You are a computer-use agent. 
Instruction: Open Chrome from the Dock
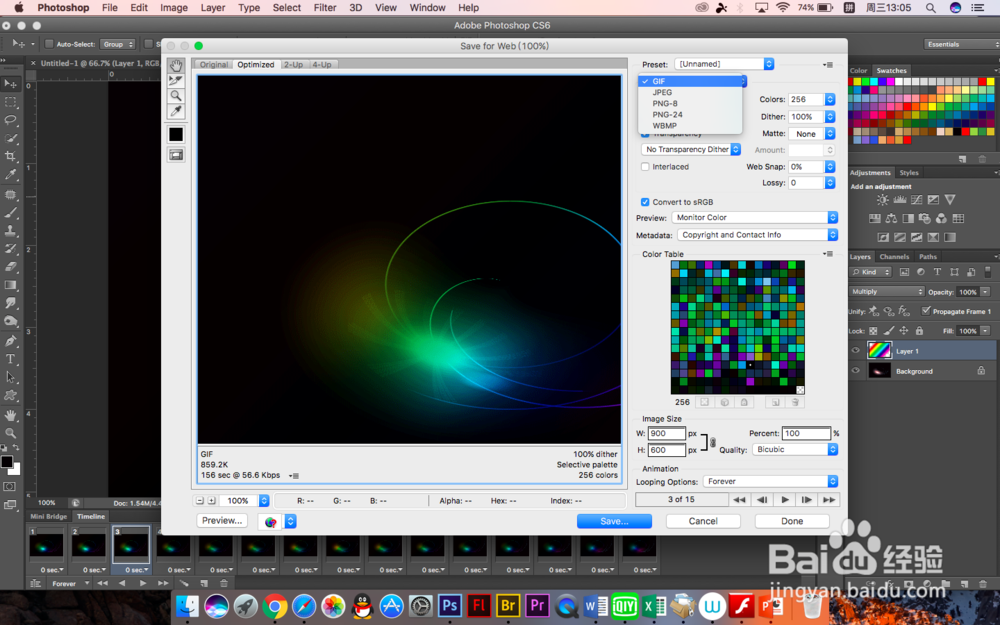[x=275, y=605]
